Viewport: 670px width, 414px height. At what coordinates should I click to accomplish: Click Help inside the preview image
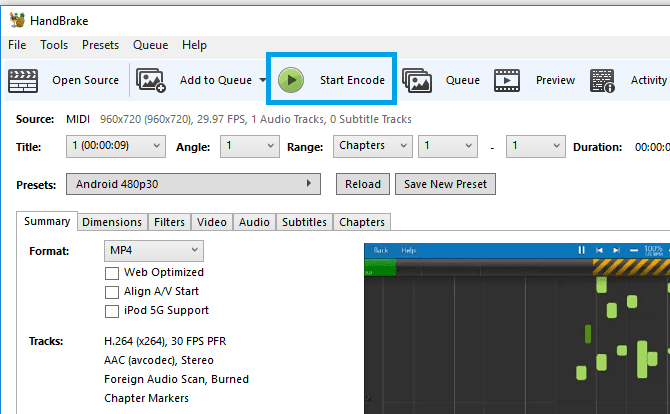coord(408,250)
